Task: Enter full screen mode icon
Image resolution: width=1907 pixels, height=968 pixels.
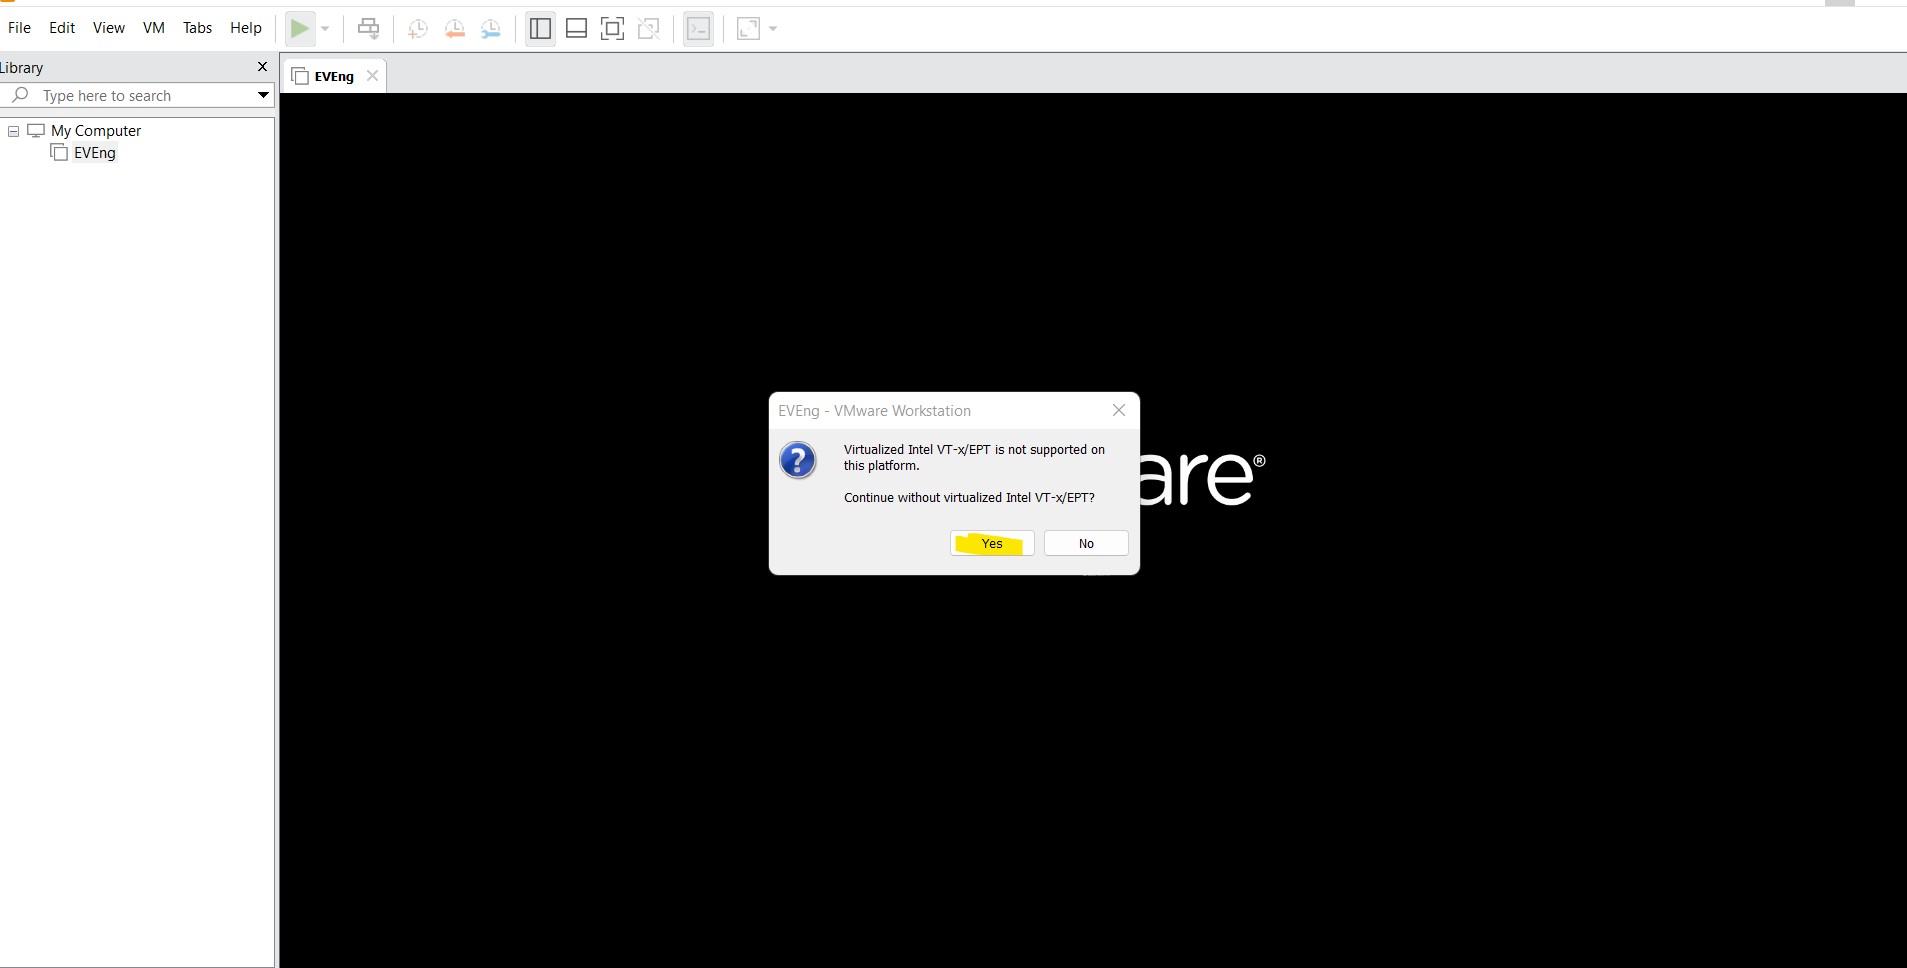Action: pos(612,29)
